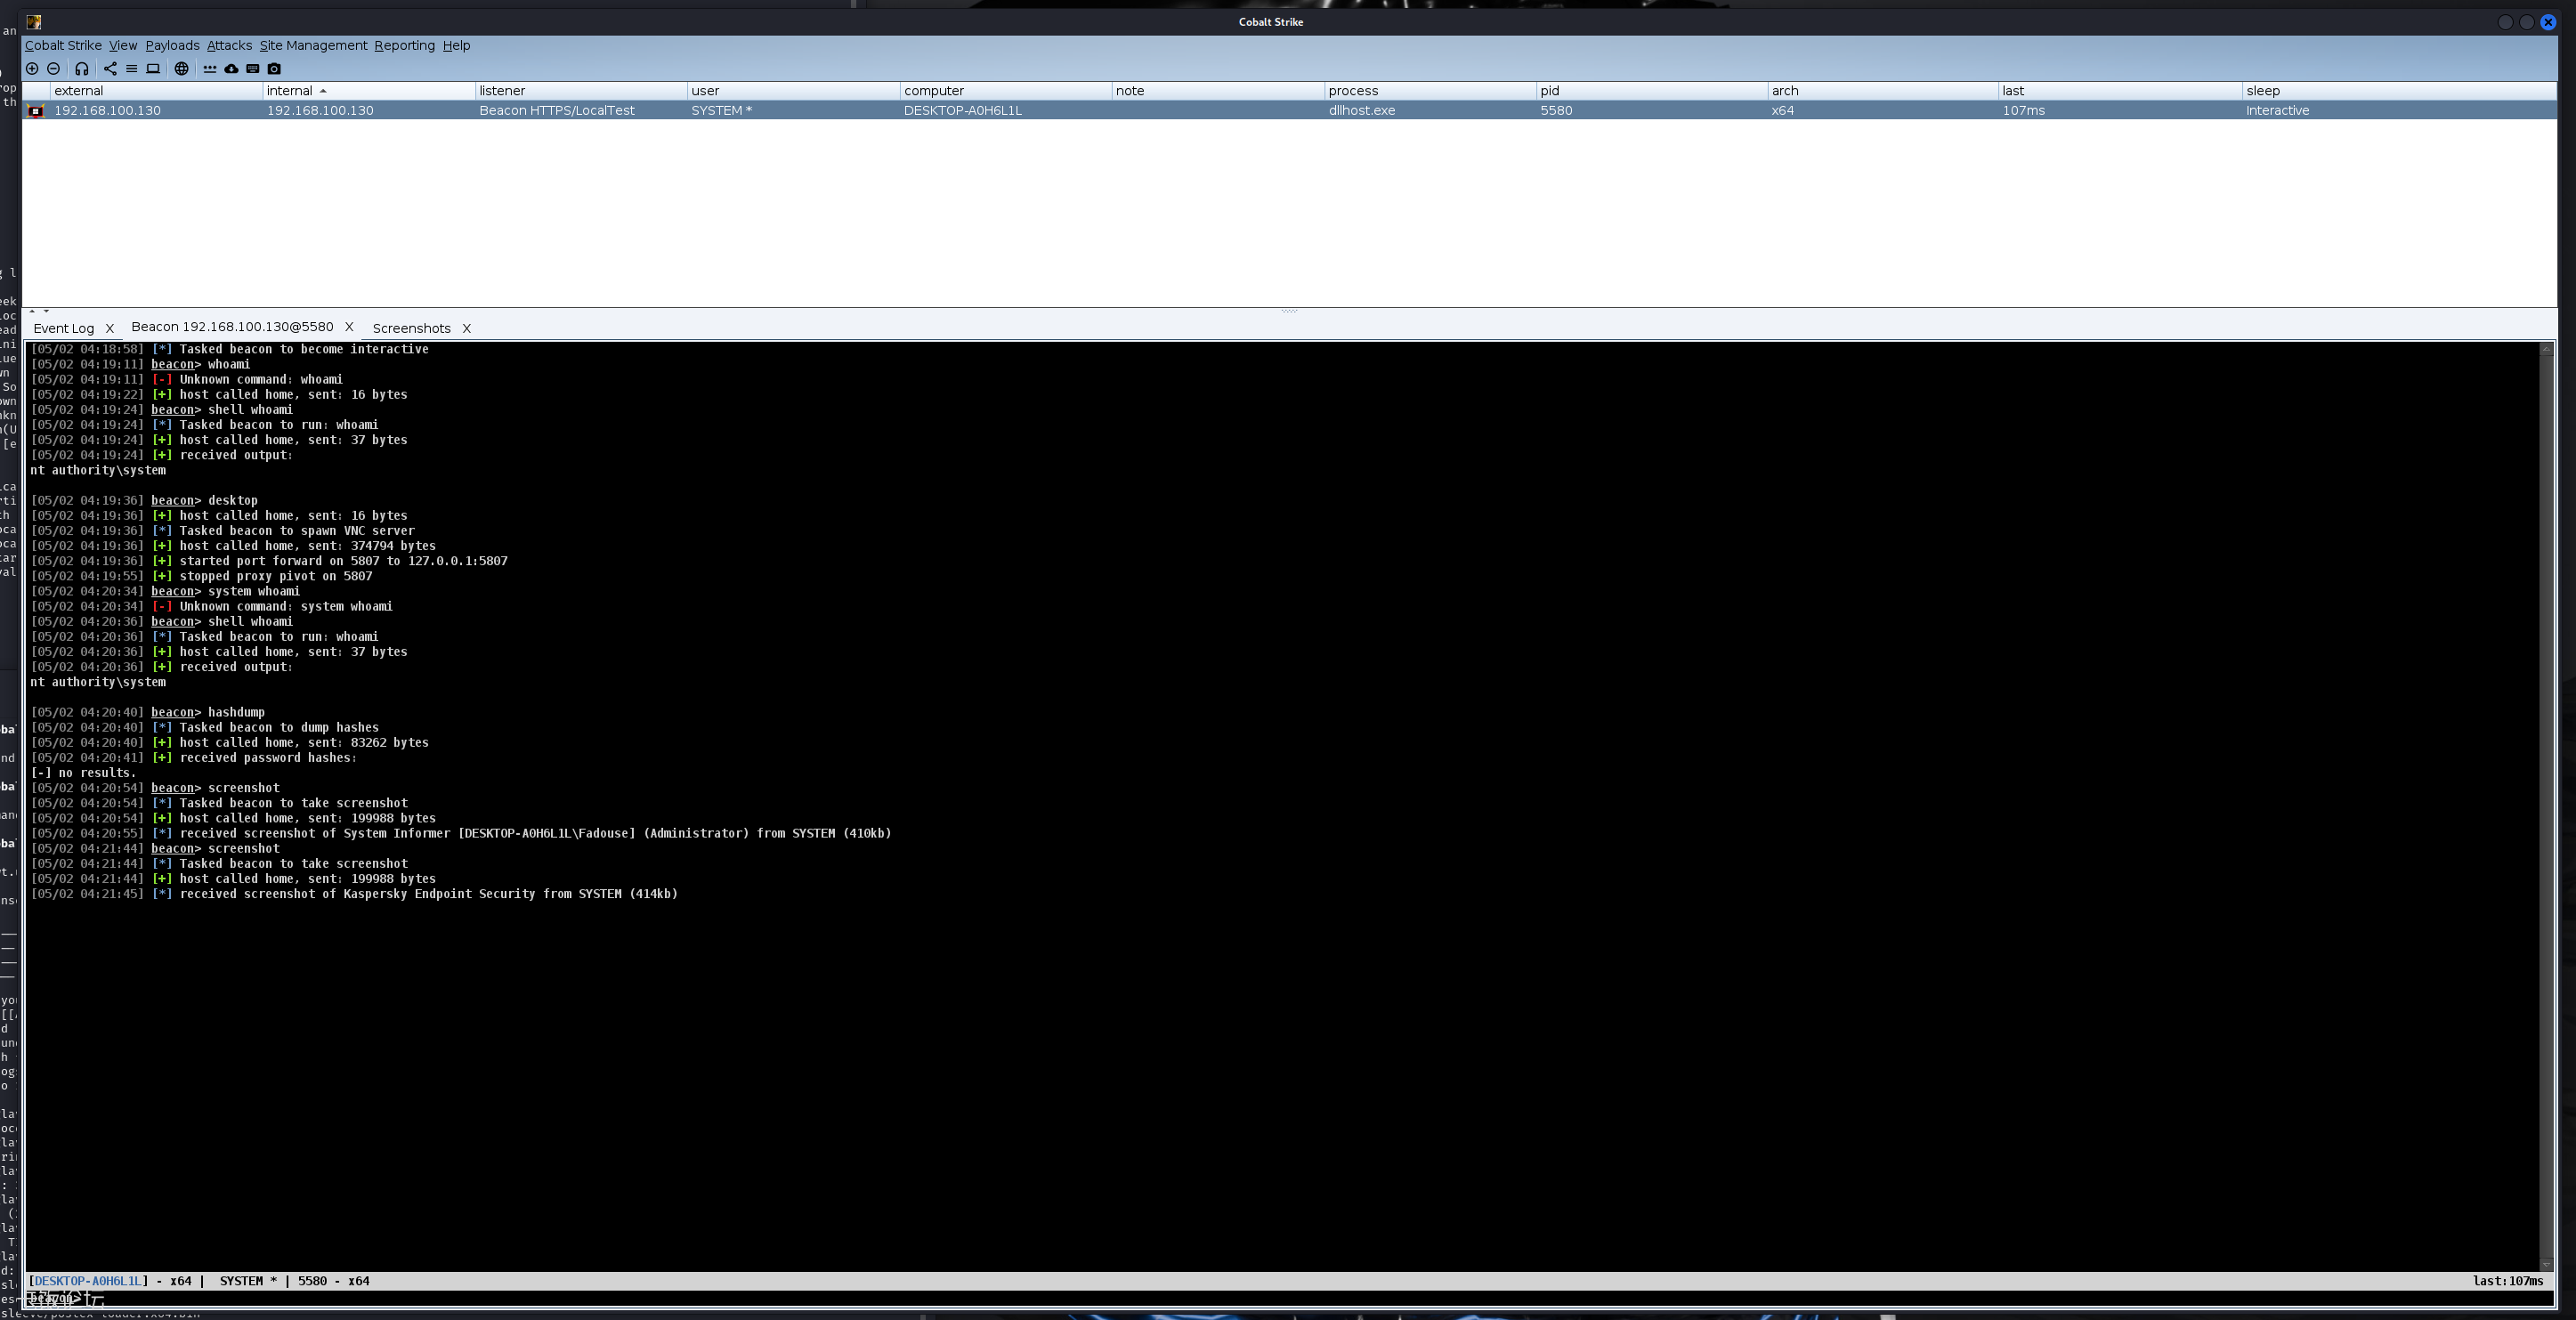
Task: Sort sessions by the listener column
Action: pyautogui.click(x=581, y=91)
